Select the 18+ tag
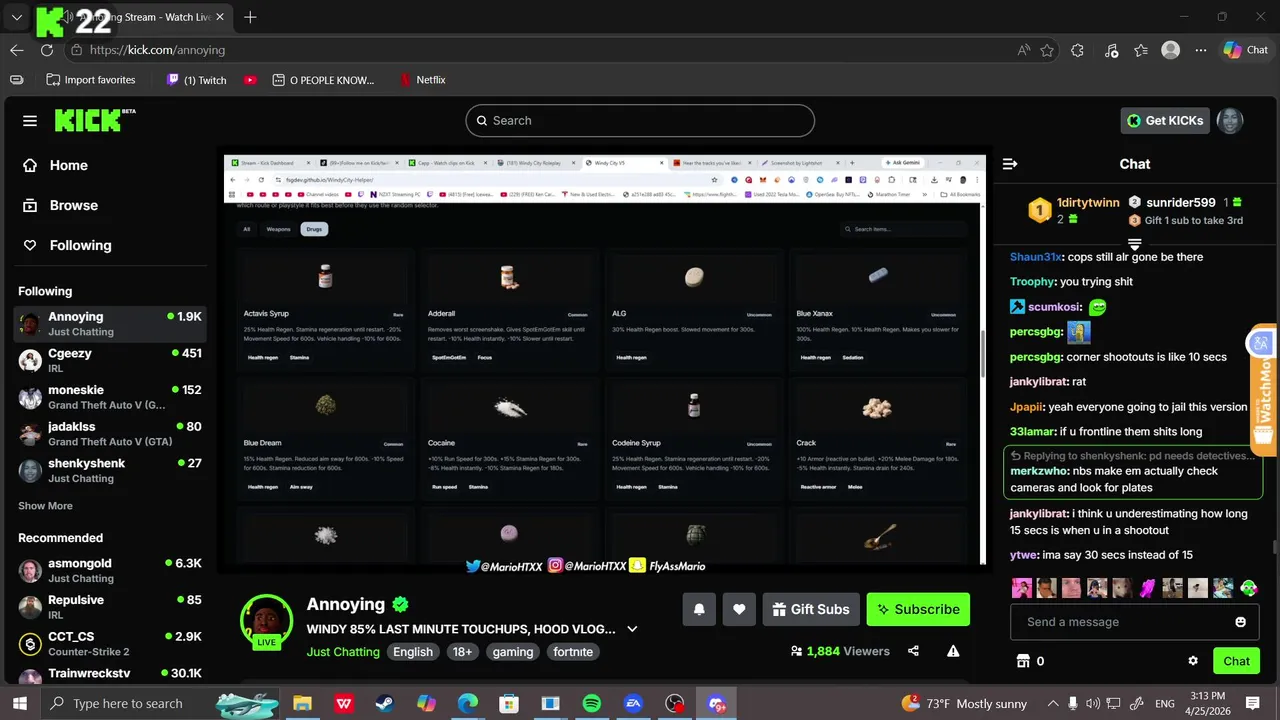 (462, 652)
